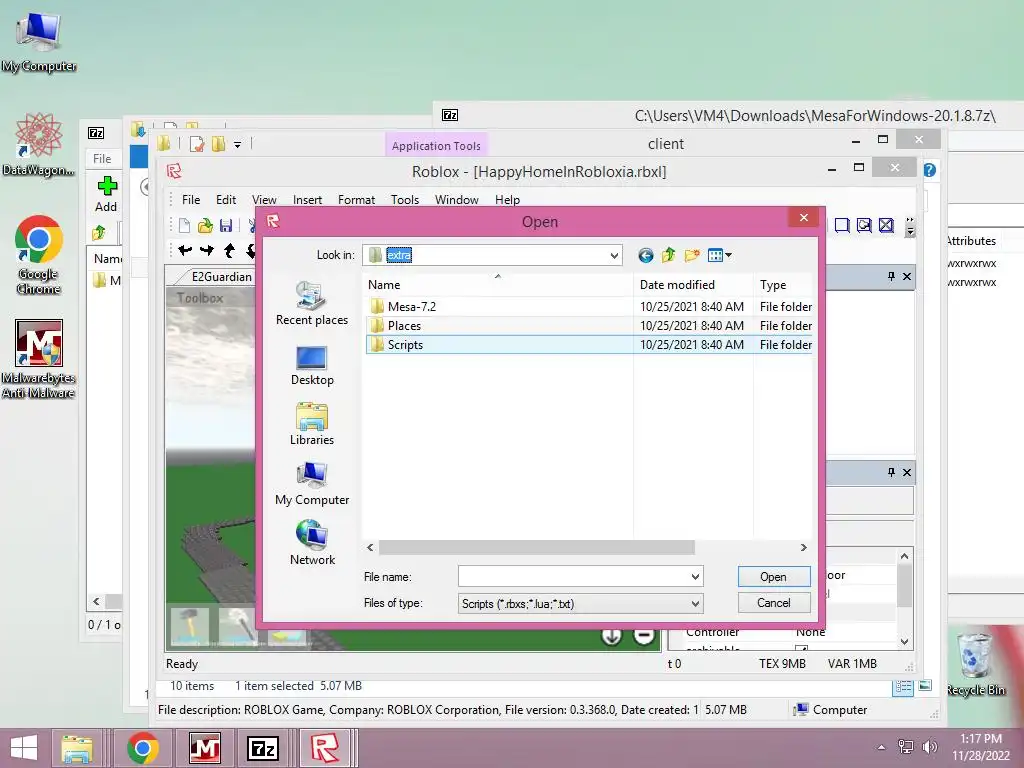This screenshot has height=768, width=1024.
Task: Expand the File name dropdown arrow
Action: (696, 577)
